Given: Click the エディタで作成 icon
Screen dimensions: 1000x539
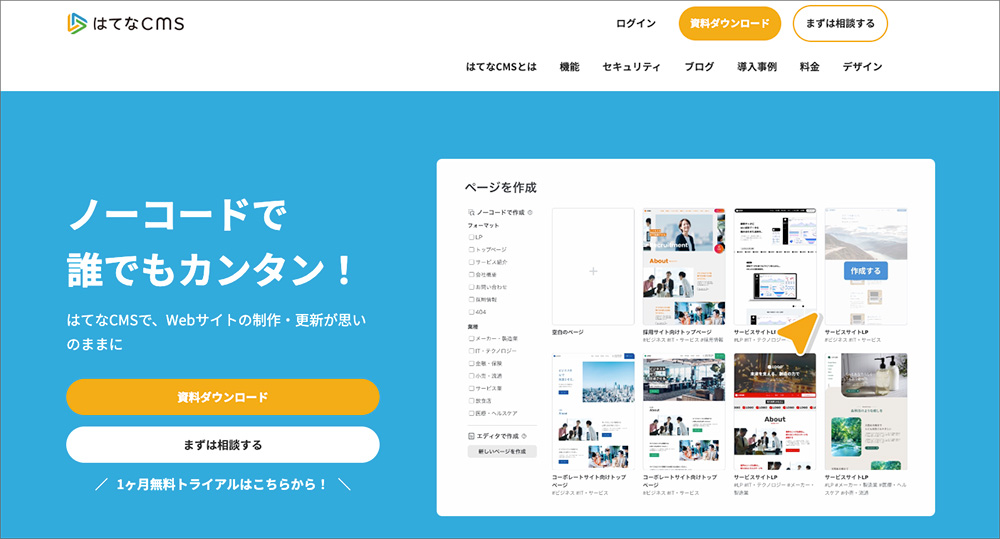Looking at the screenshot, I should (471, 436).
